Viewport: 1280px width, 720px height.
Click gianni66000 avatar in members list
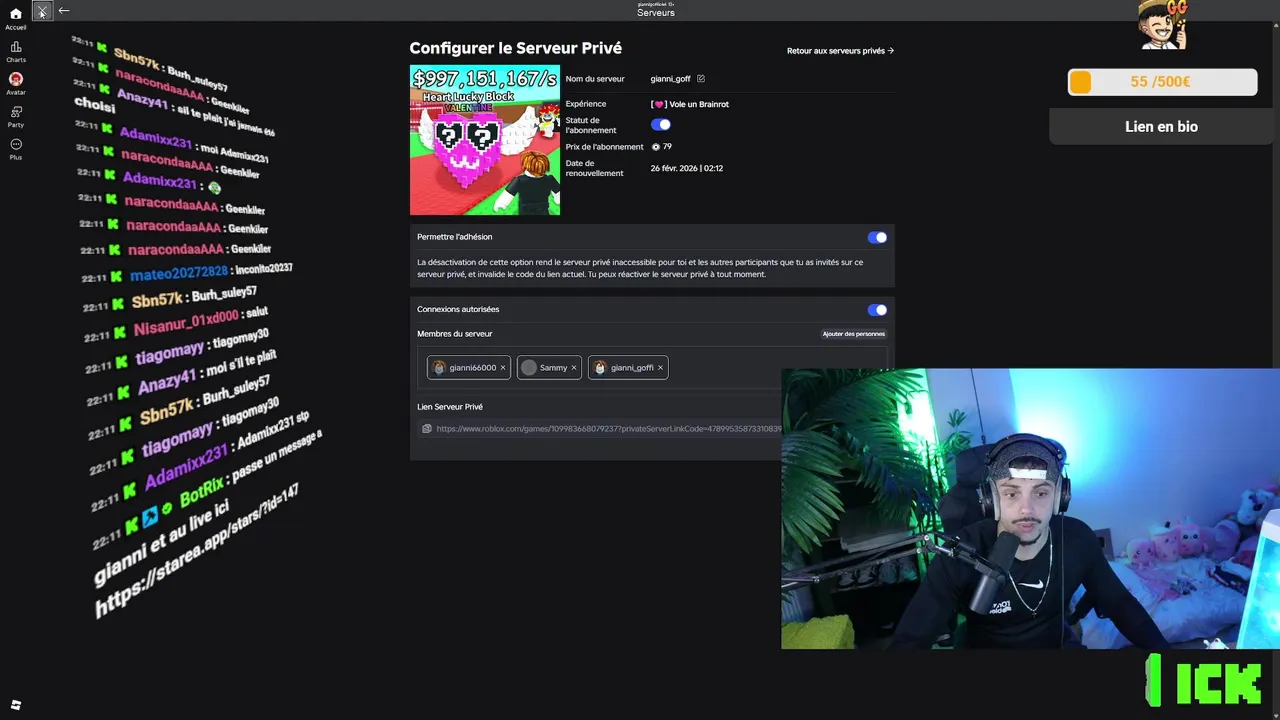click(438, 368)
